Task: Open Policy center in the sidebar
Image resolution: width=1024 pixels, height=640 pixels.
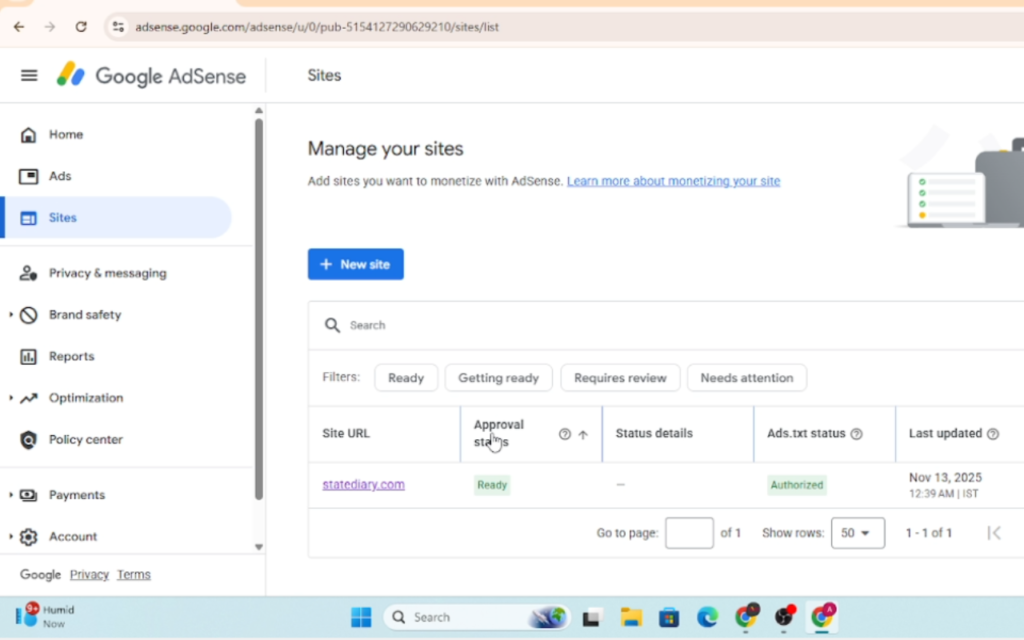Action: point(85,440)
